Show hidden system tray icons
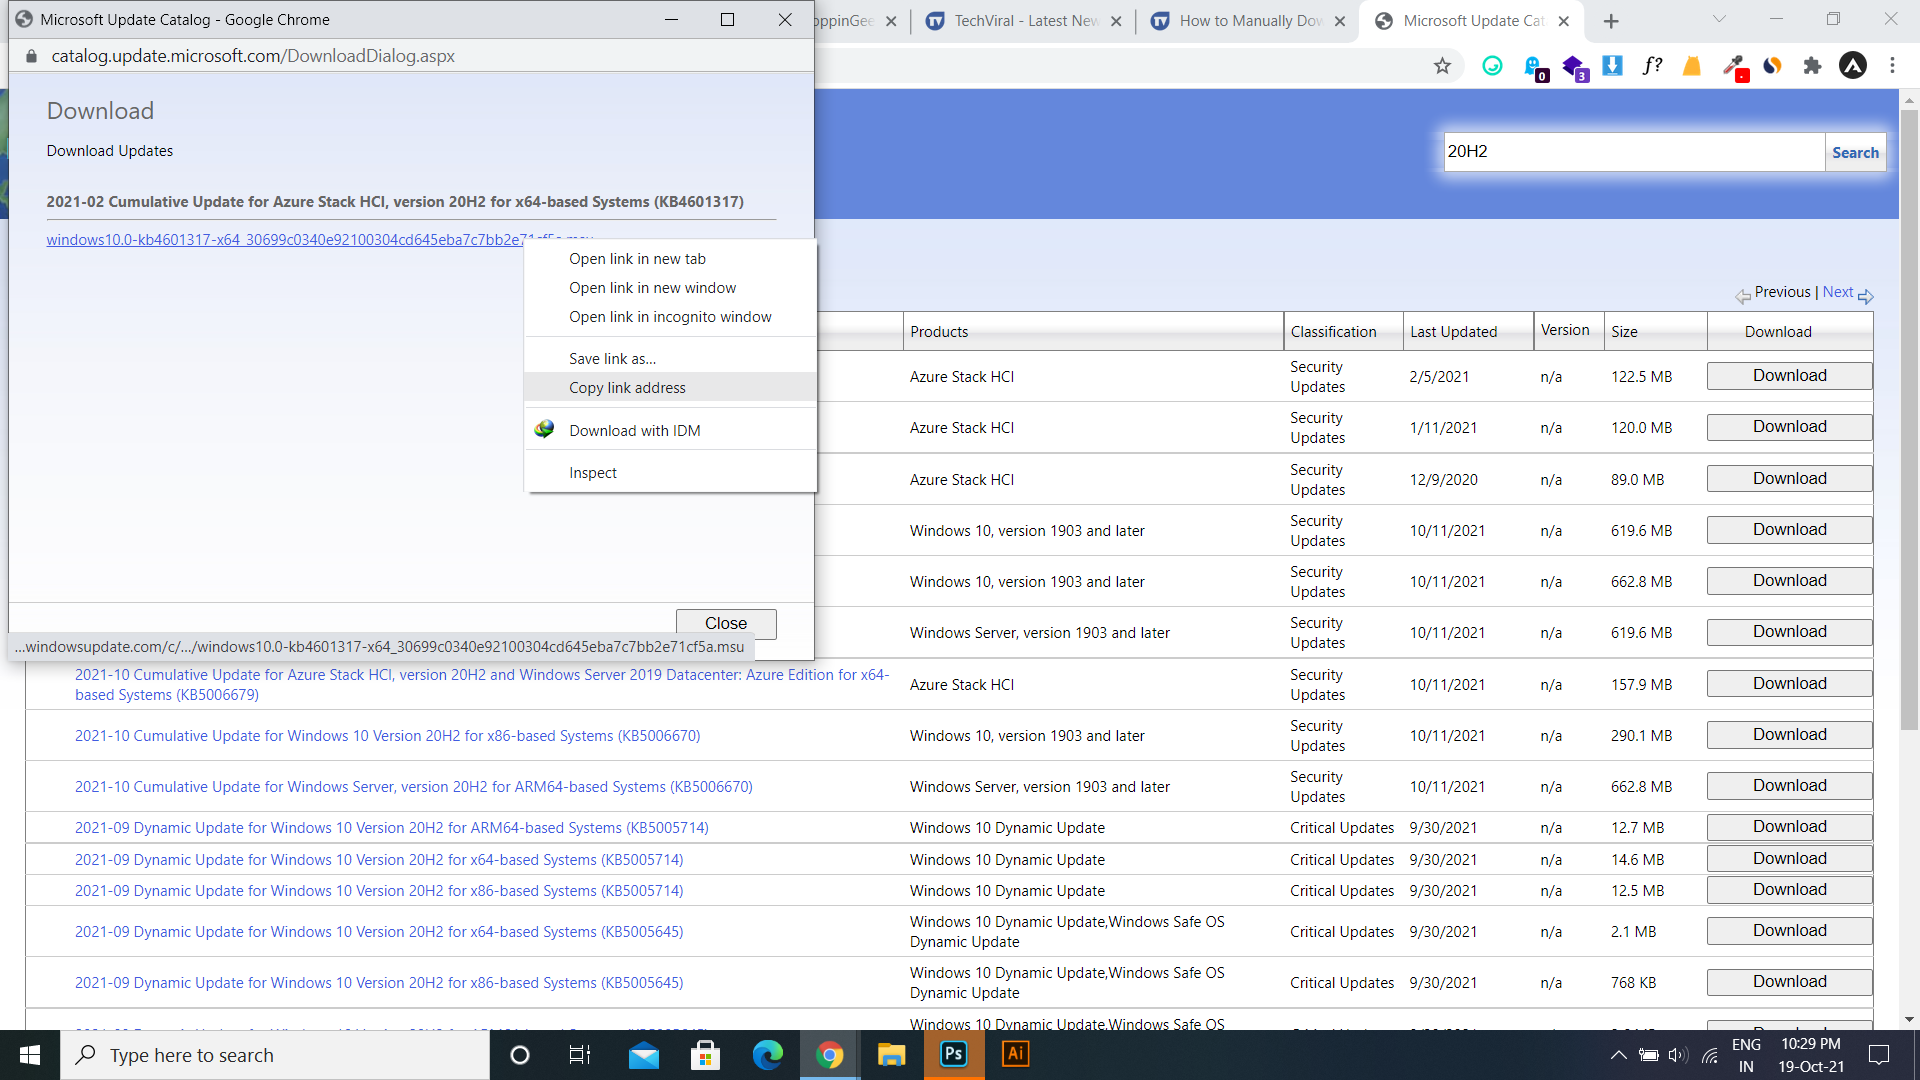The height and width of the screenshot is (1080, 1920). point(1618,1055)
